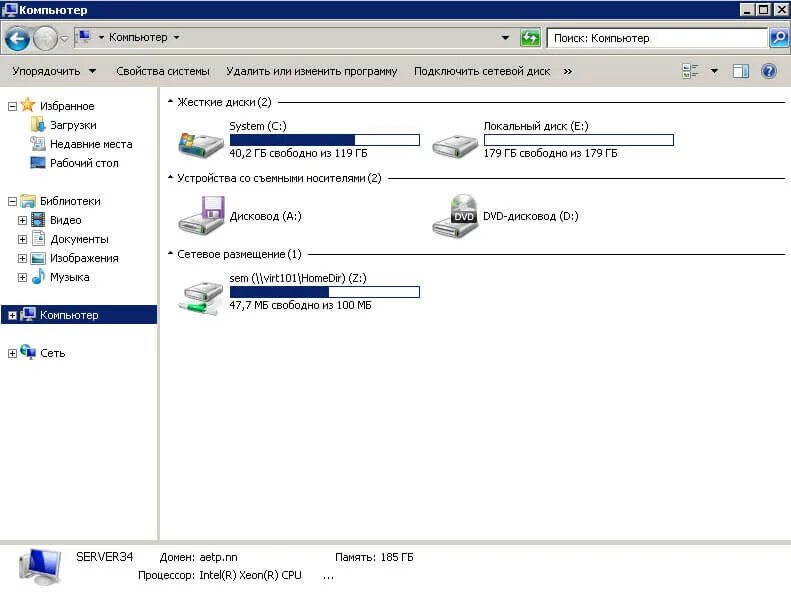Click the sem (Z:) usage bar
The height and width of the screenshot is (592, 791).
point(324,292)
